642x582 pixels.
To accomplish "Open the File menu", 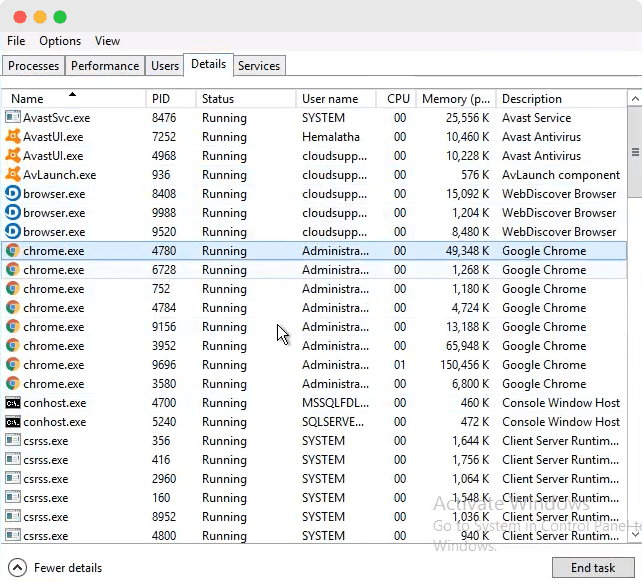I will [x=16, y=41].
